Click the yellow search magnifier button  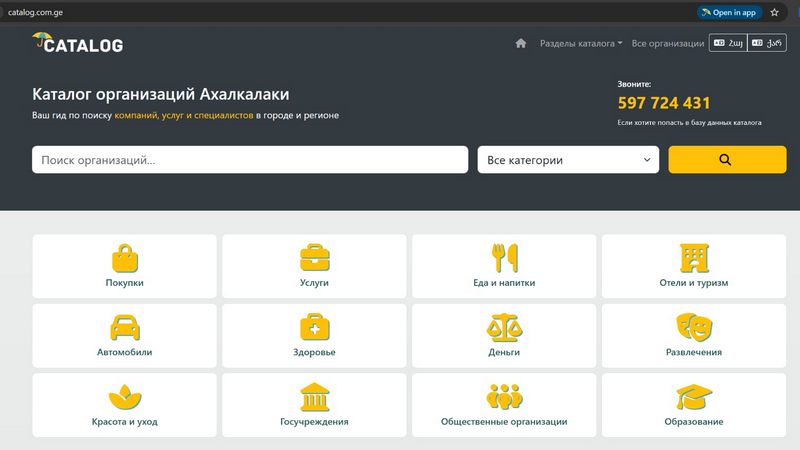point(727,160)
